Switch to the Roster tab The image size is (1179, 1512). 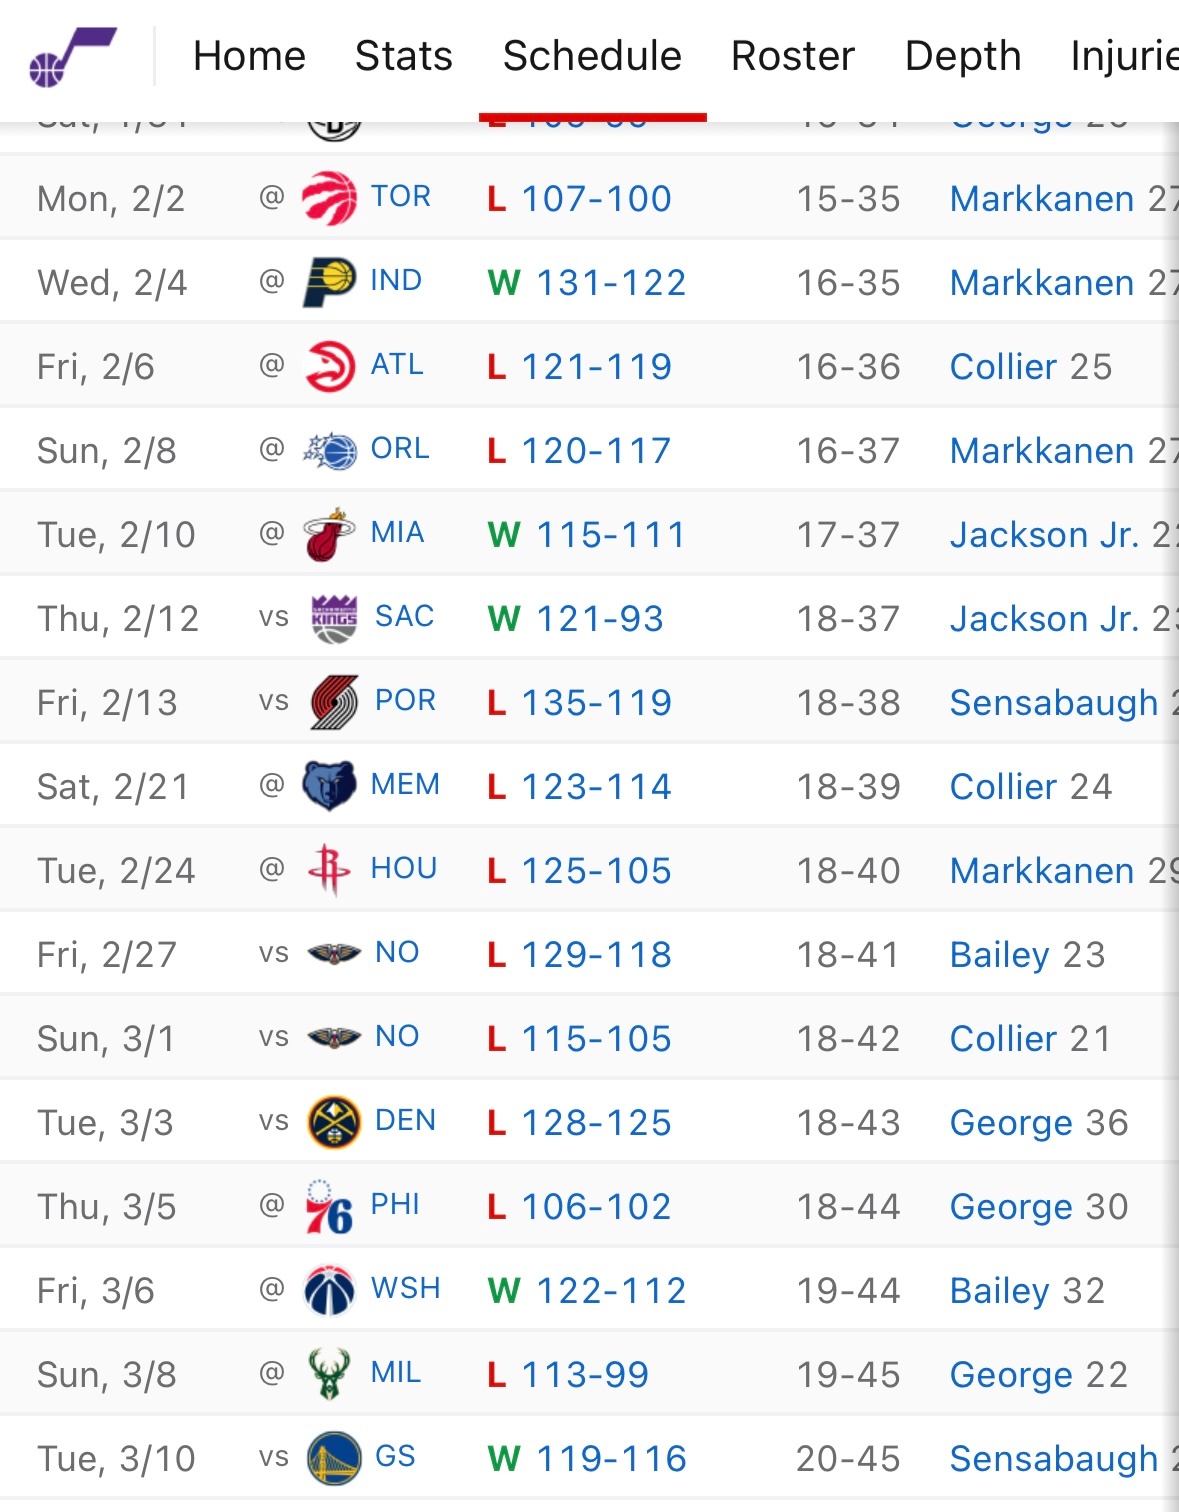pyautogui.click(x=793, y=56)
